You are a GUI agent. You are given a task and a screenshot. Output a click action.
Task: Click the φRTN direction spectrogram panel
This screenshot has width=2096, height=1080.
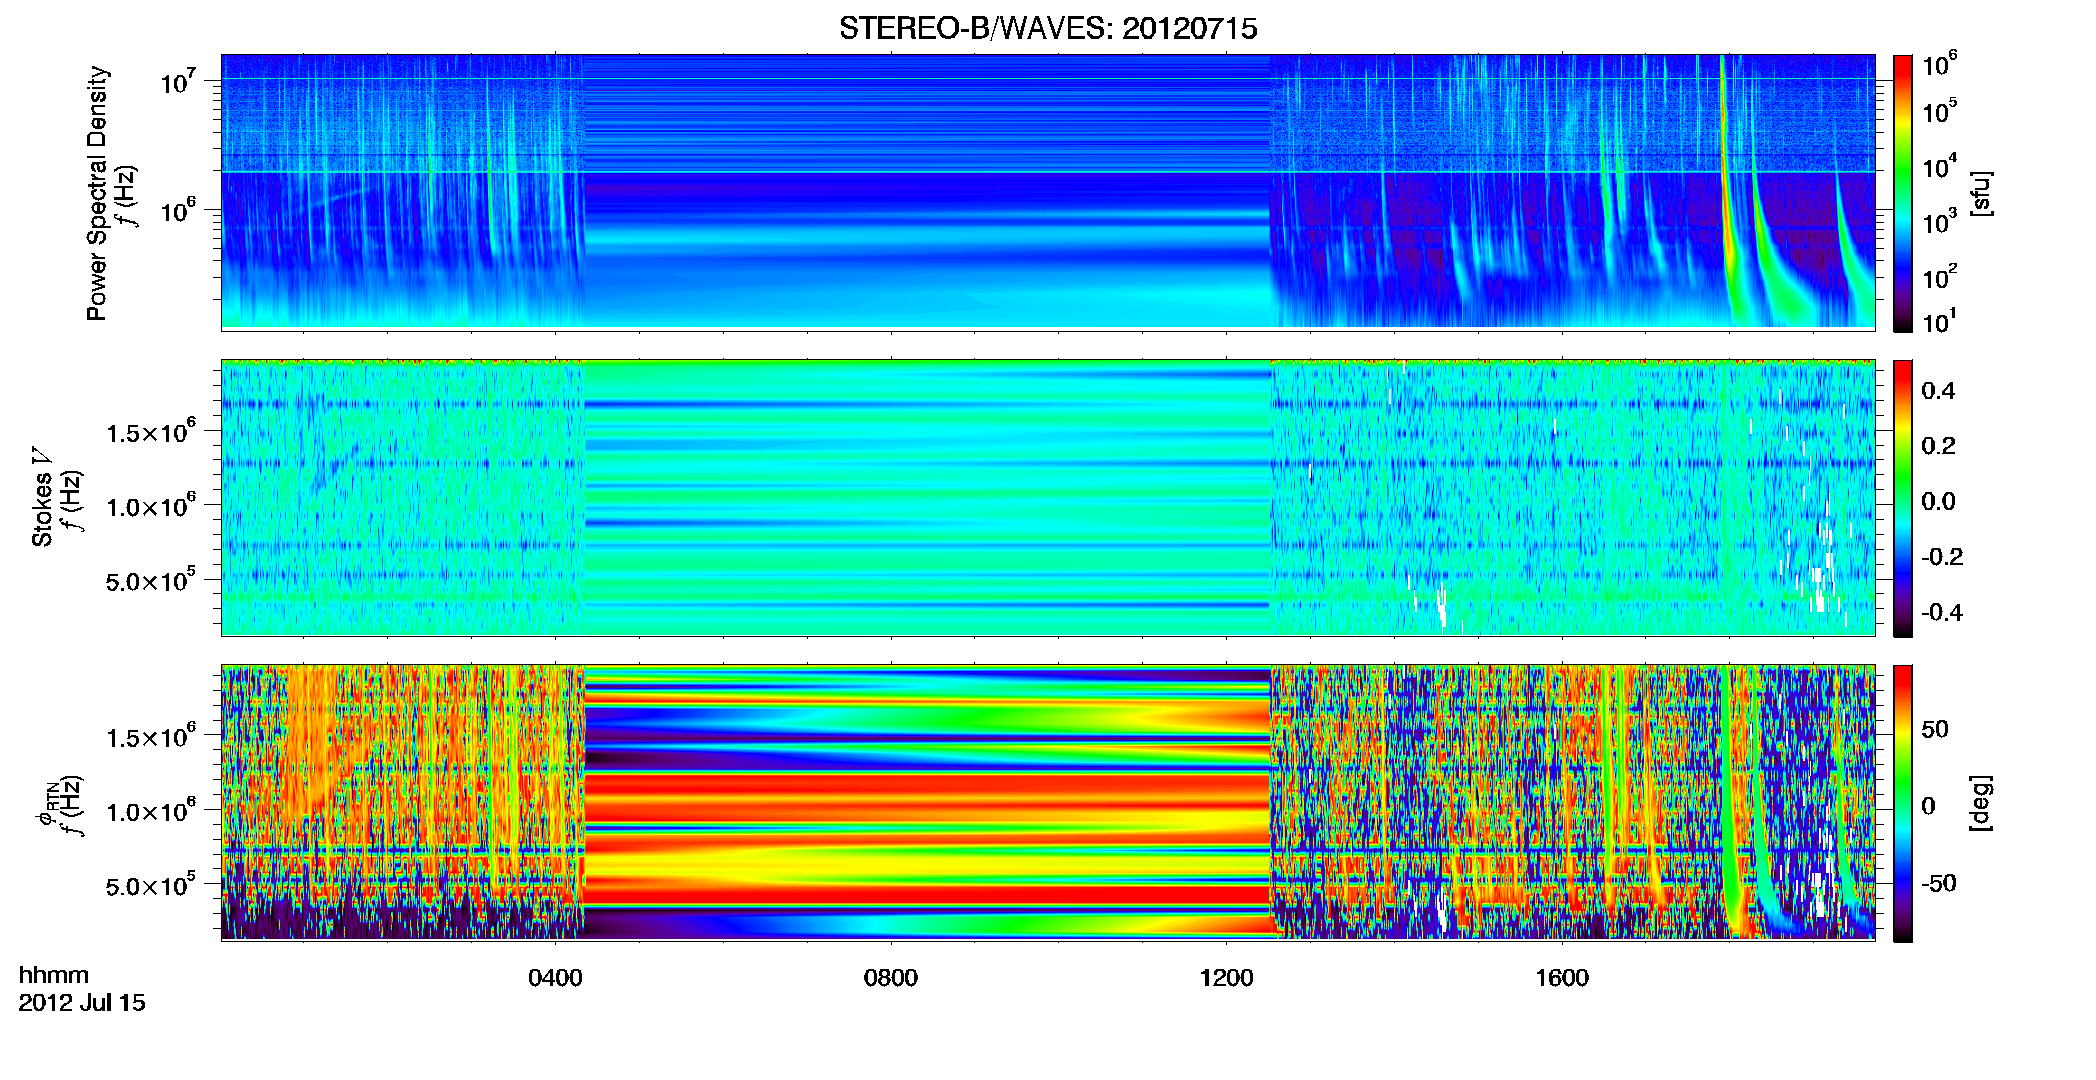1048,802
